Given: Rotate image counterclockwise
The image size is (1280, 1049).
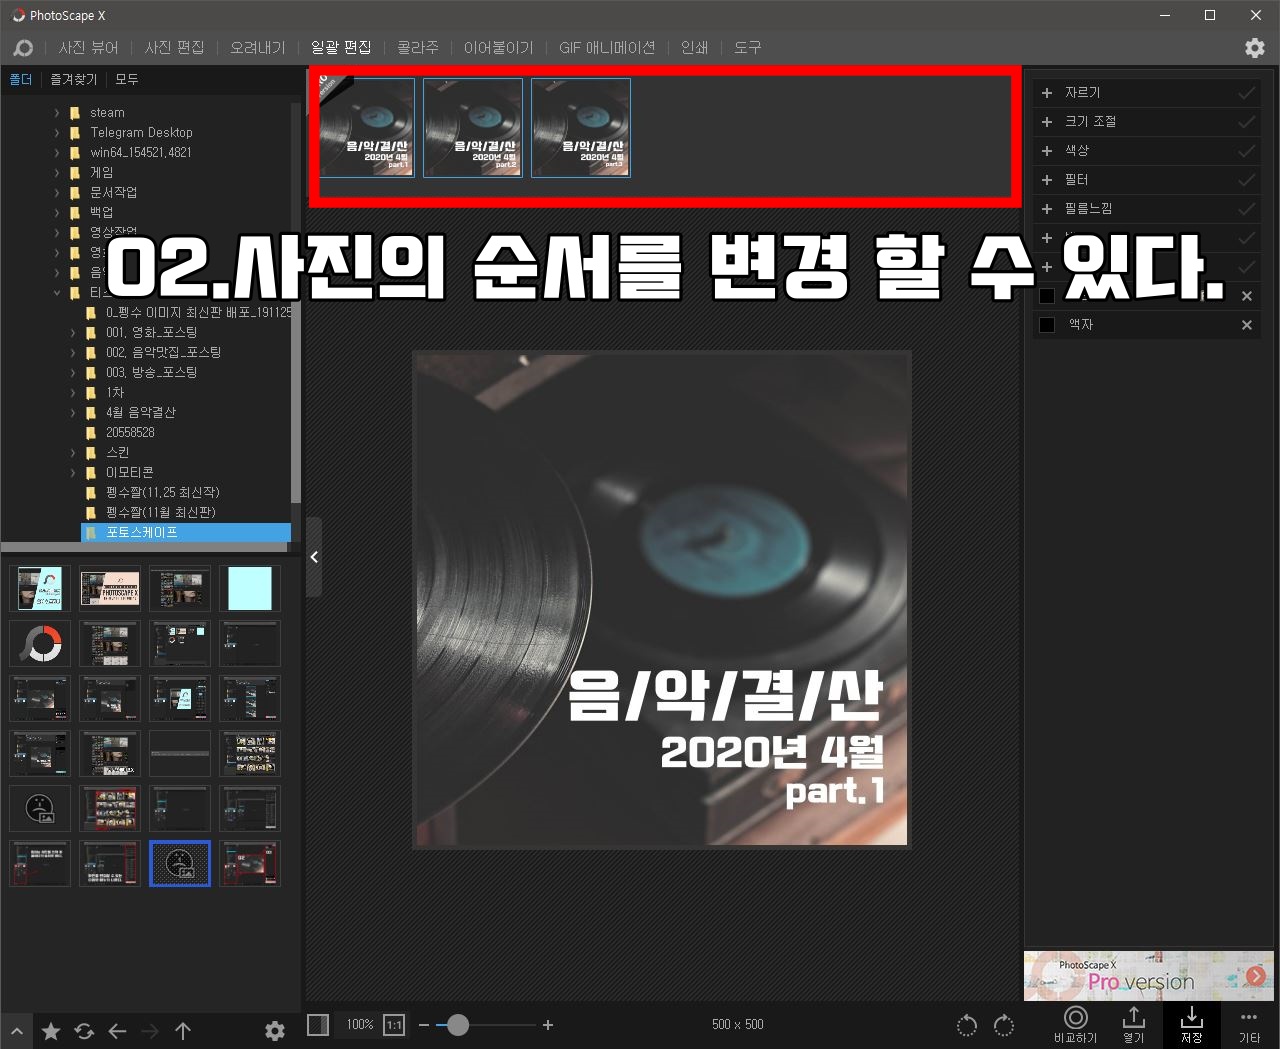Looking at the screenshot, I should [967, 1025].
